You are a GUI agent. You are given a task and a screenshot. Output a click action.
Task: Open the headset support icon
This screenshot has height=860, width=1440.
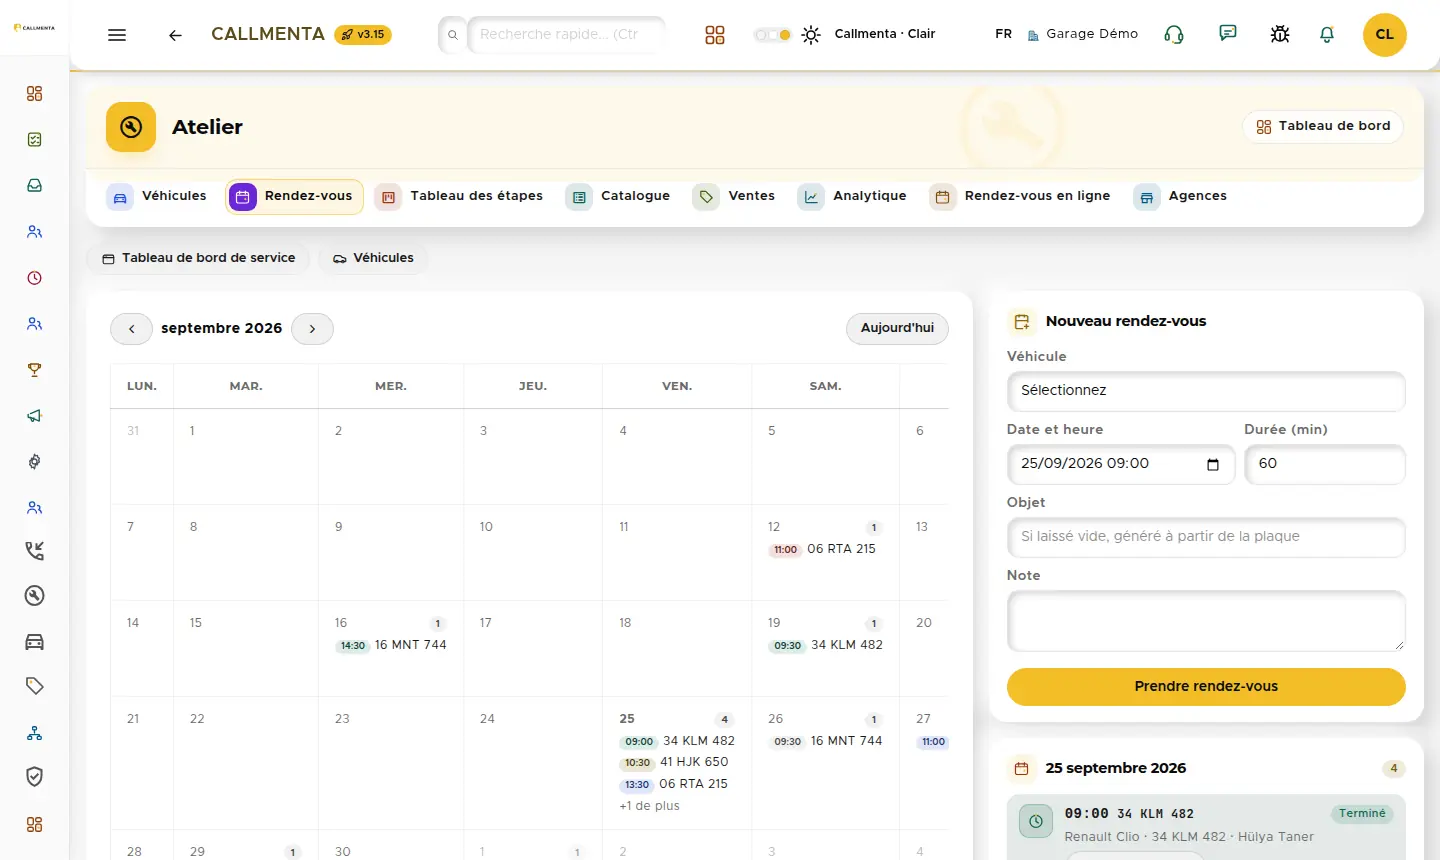pyautogui.click(x=1174, y=34)
